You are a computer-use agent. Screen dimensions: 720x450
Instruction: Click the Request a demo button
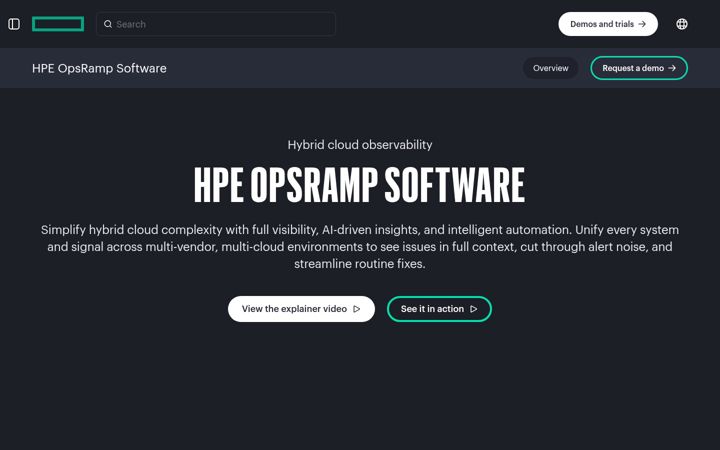(639, 68)
